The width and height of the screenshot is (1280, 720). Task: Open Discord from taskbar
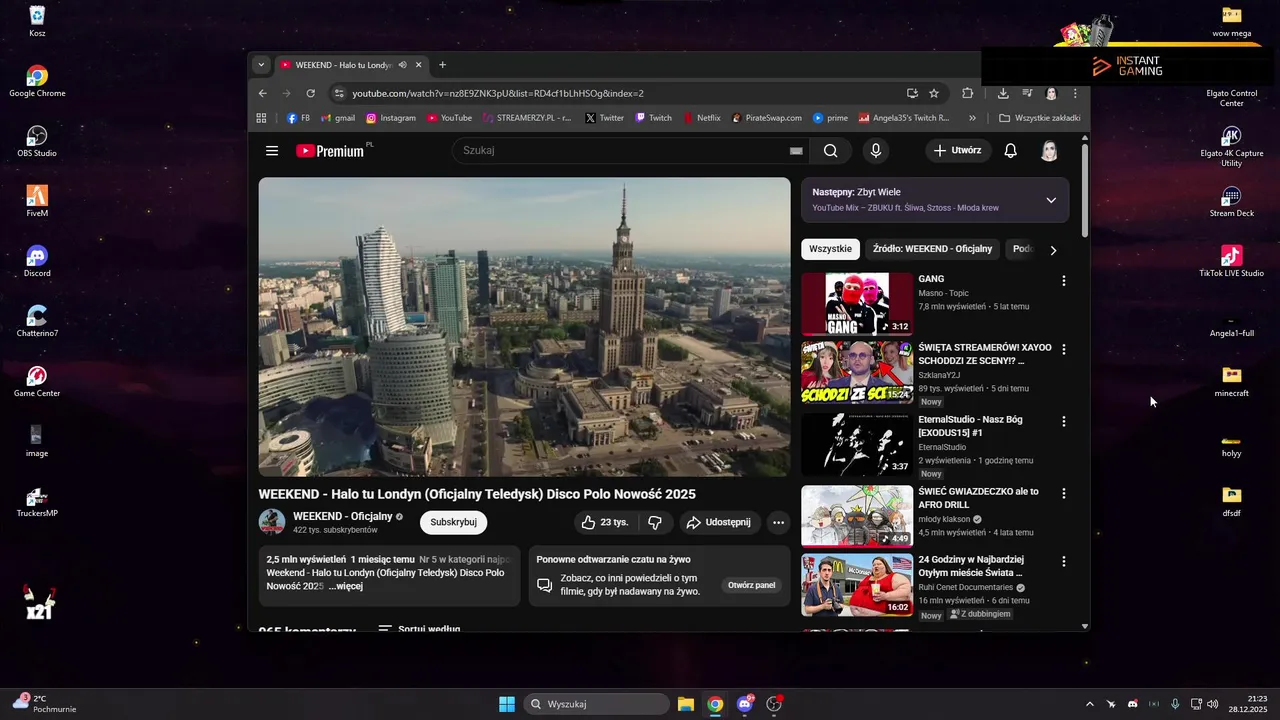(x=745, y=704)
